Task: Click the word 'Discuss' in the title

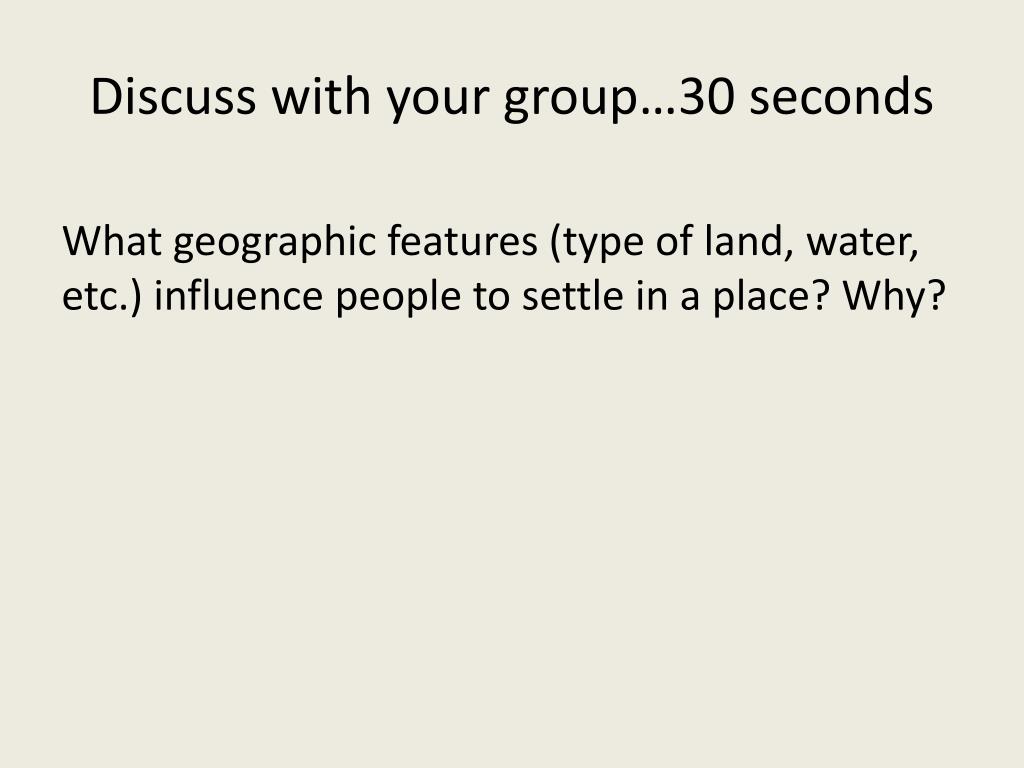Action: [x=173, y=96]
